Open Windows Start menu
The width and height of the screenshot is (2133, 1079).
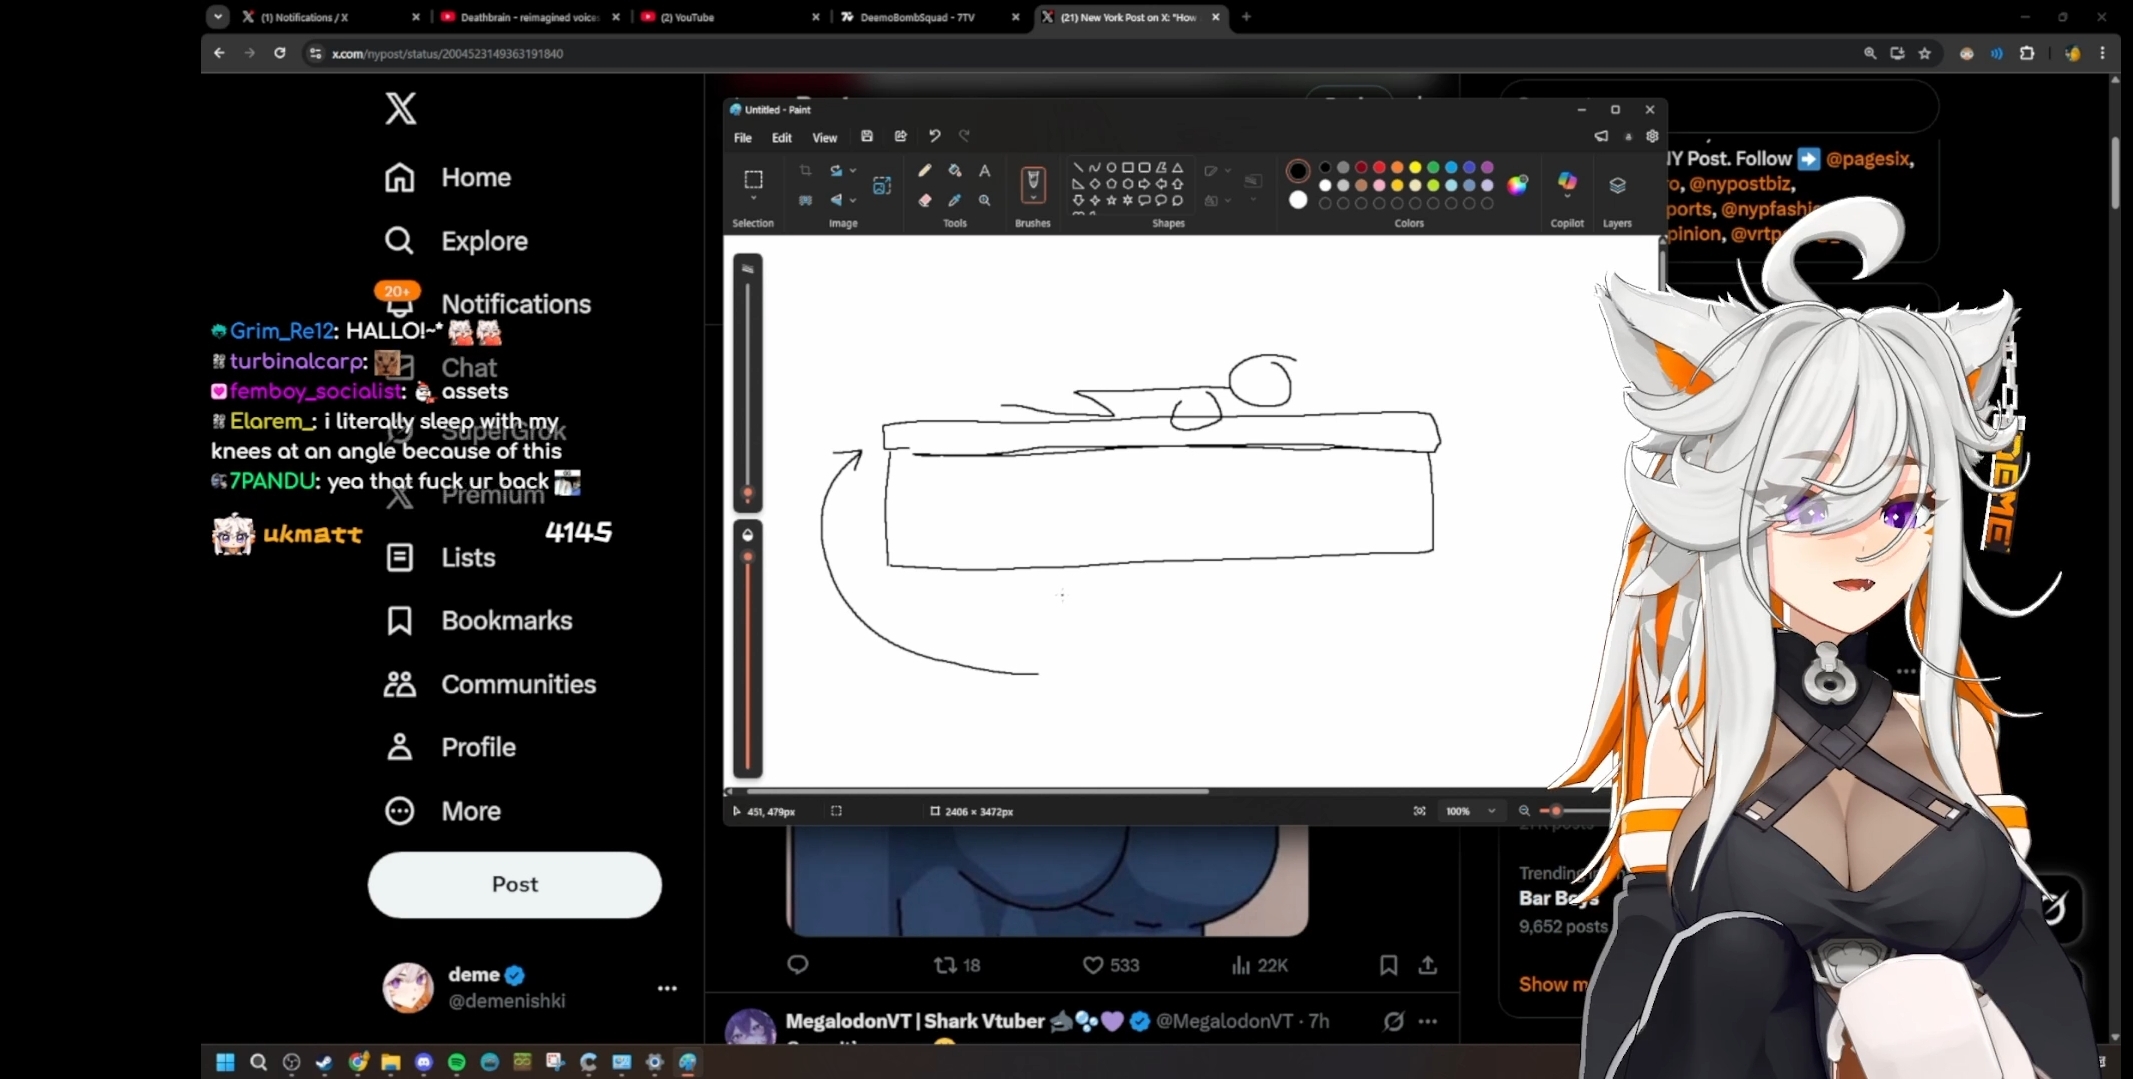225,1062
